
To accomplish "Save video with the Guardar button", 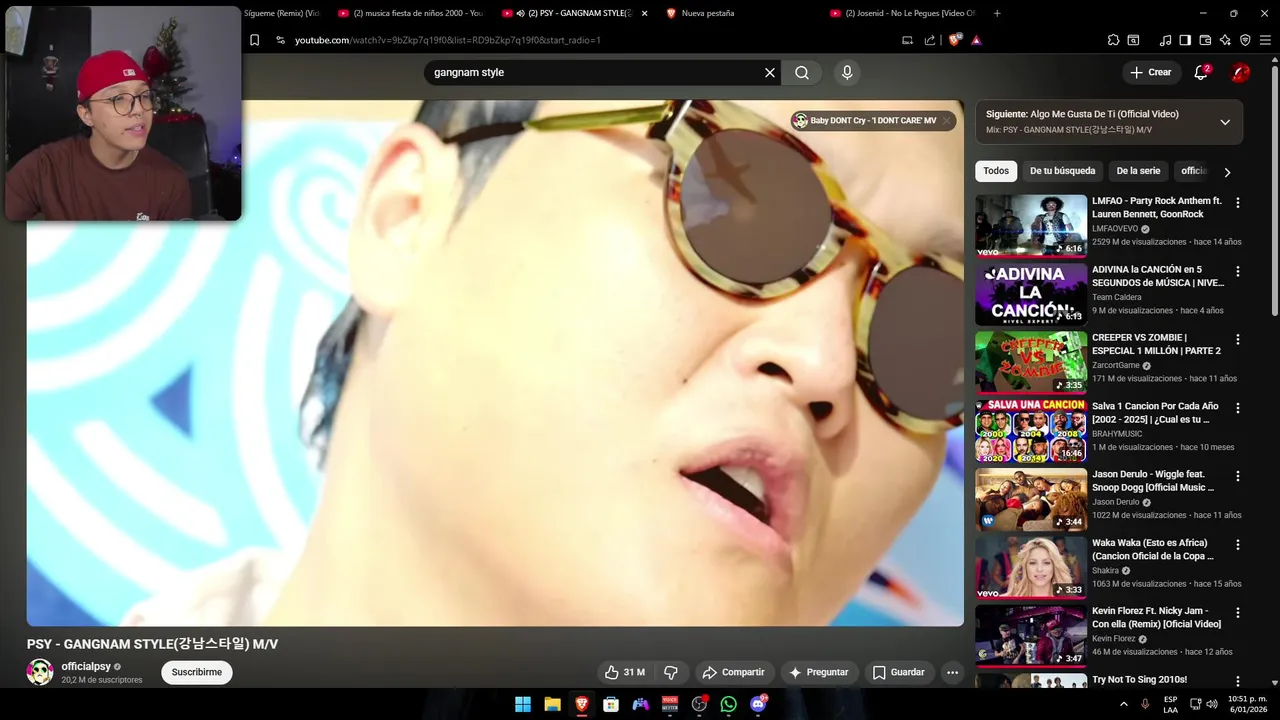I will click(898, 672).
